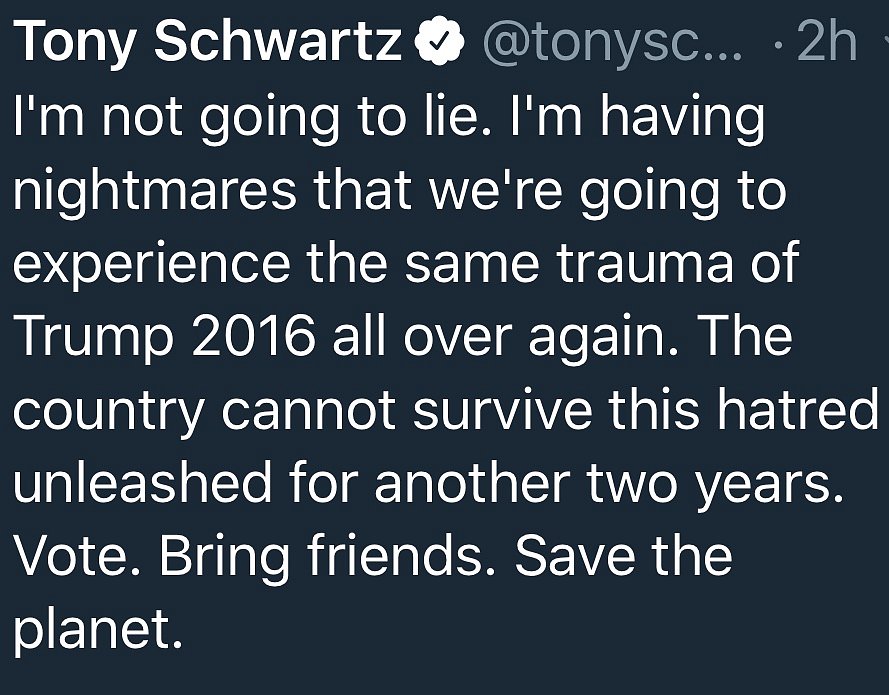Image resolution: width=889 pixels, height=695 pixels.
Task: Click the phrase "Save the" near the bottom
Action: coord(624,554)
